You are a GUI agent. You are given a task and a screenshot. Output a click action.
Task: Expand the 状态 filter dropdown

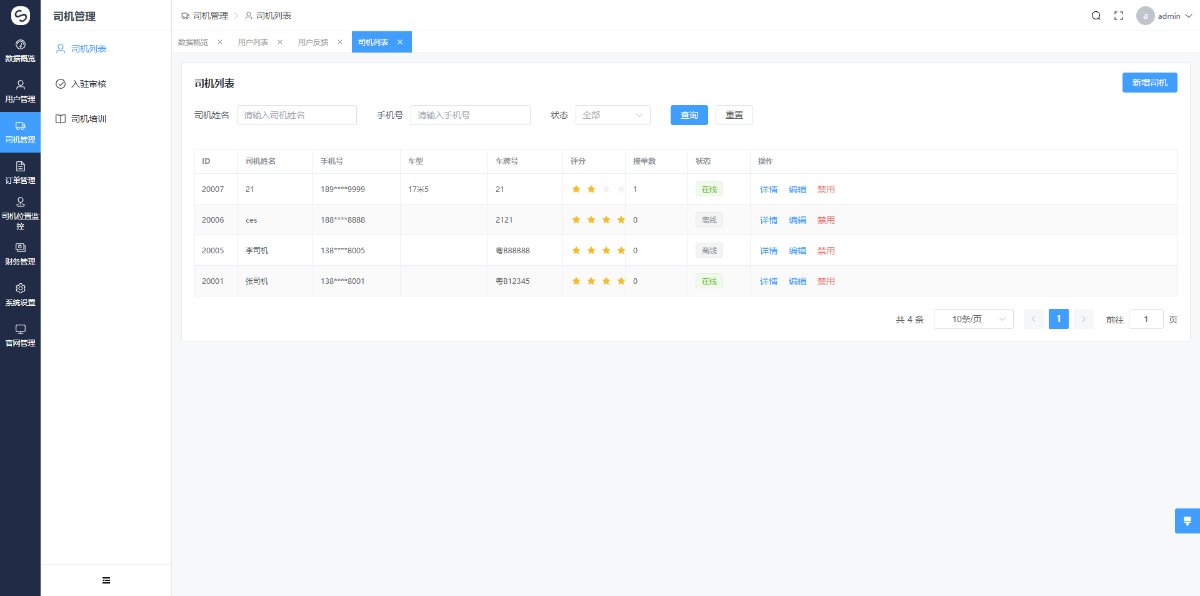click(613, 115)
